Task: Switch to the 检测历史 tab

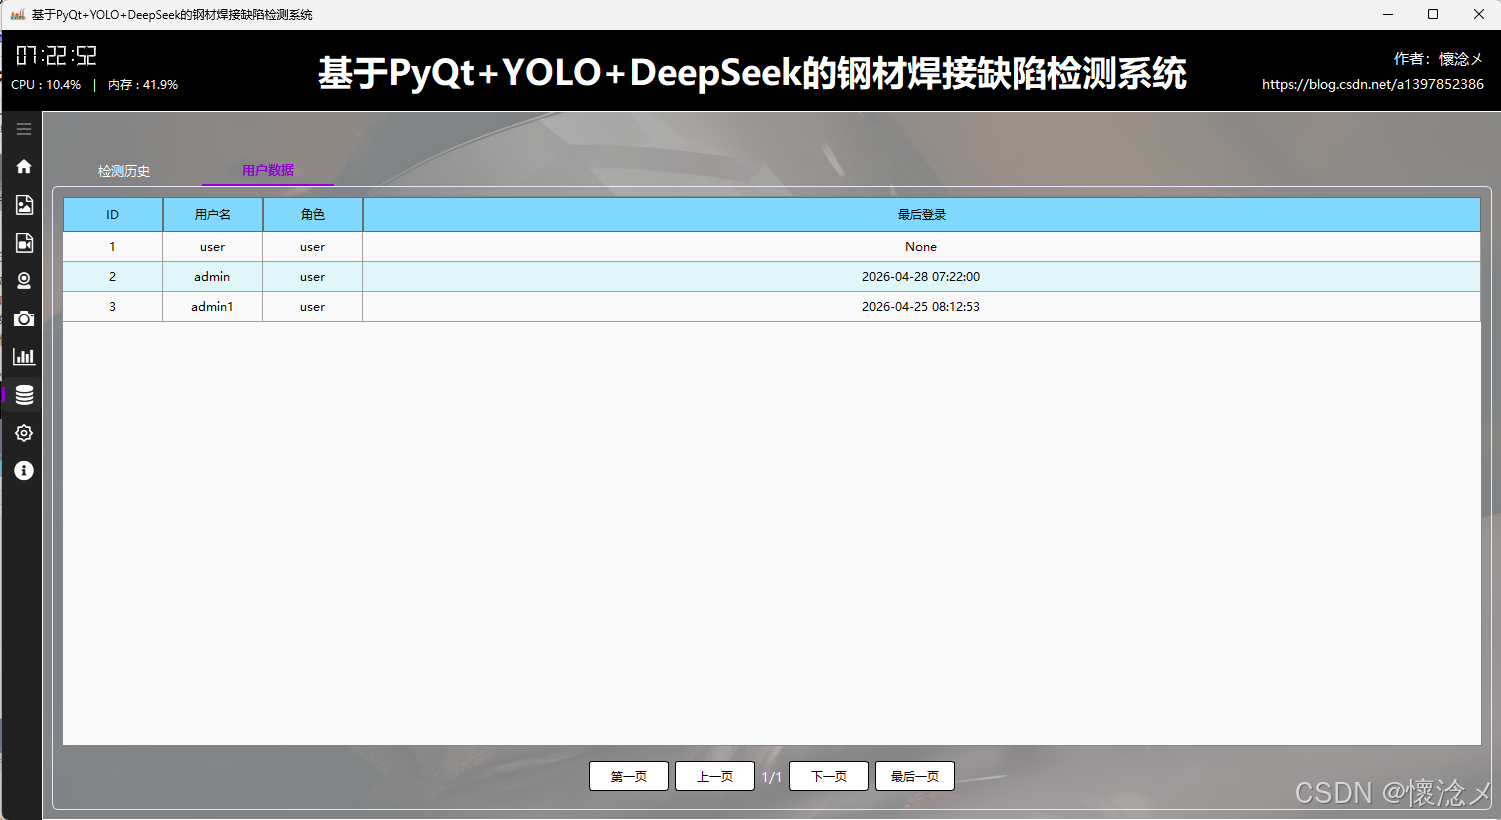Action: (x=124, y=171)
